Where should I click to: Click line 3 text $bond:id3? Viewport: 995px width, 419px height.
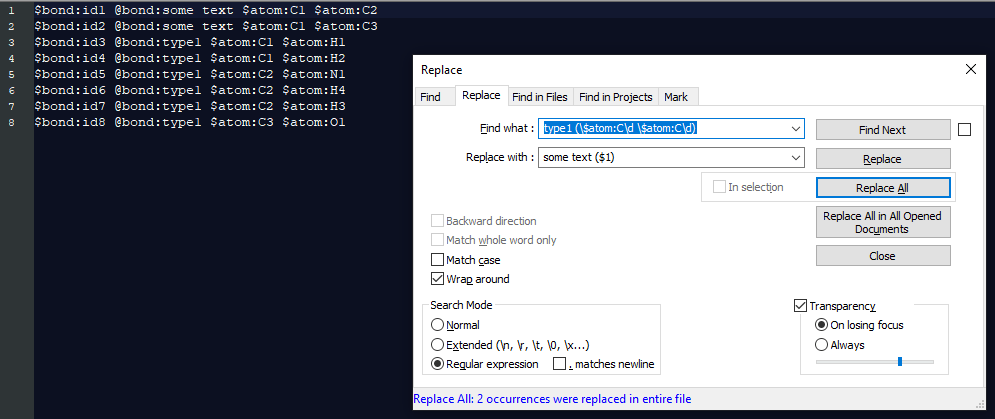click(71, 43)
